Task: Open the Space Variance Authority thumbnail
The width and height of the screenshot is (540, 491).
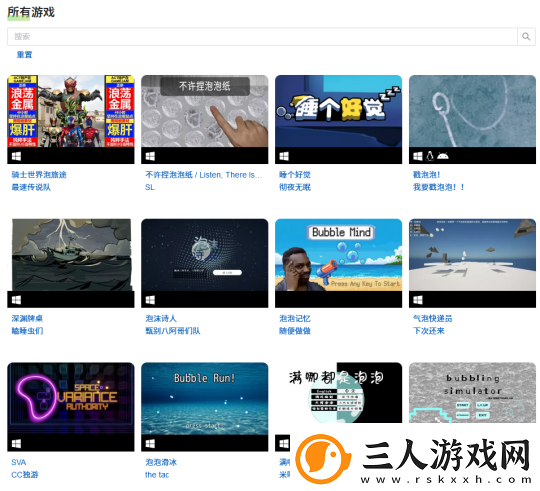Action: pyautogui.click(x=71, y=398)
